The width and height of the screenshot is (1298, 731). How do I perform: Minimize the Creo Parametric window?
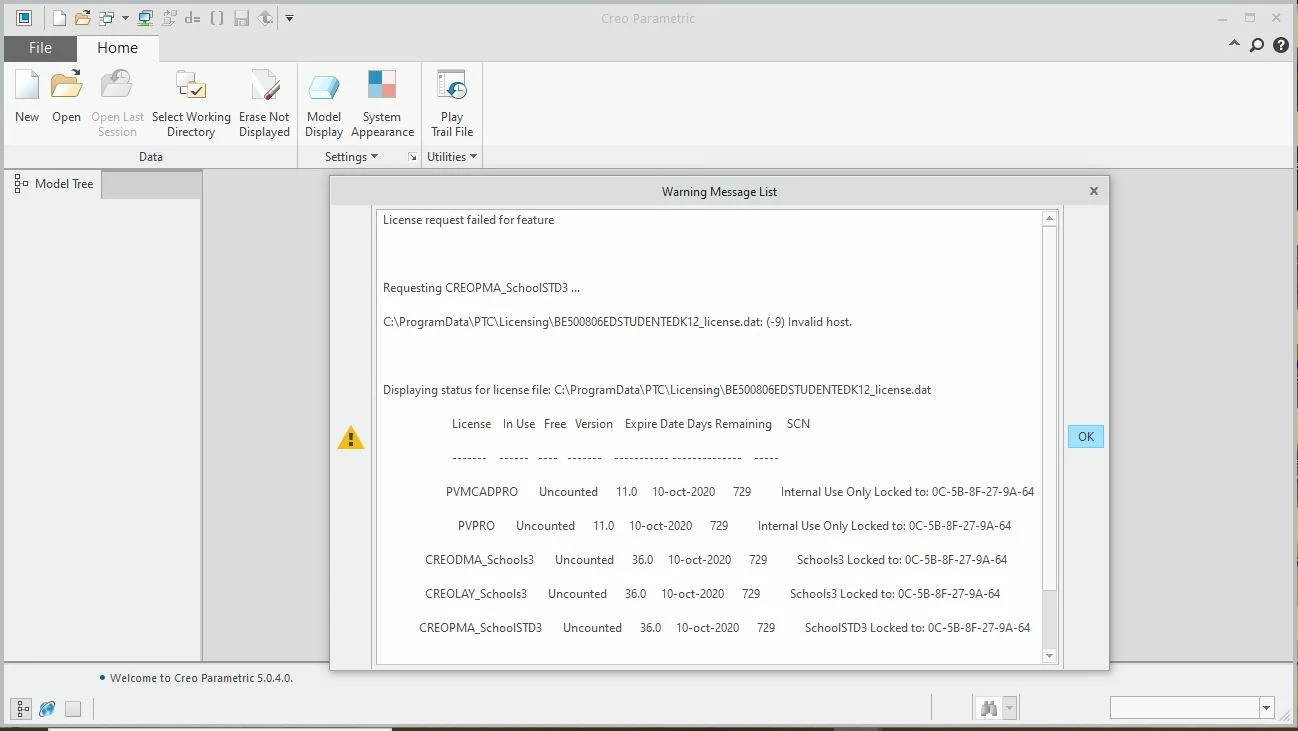1222,18
